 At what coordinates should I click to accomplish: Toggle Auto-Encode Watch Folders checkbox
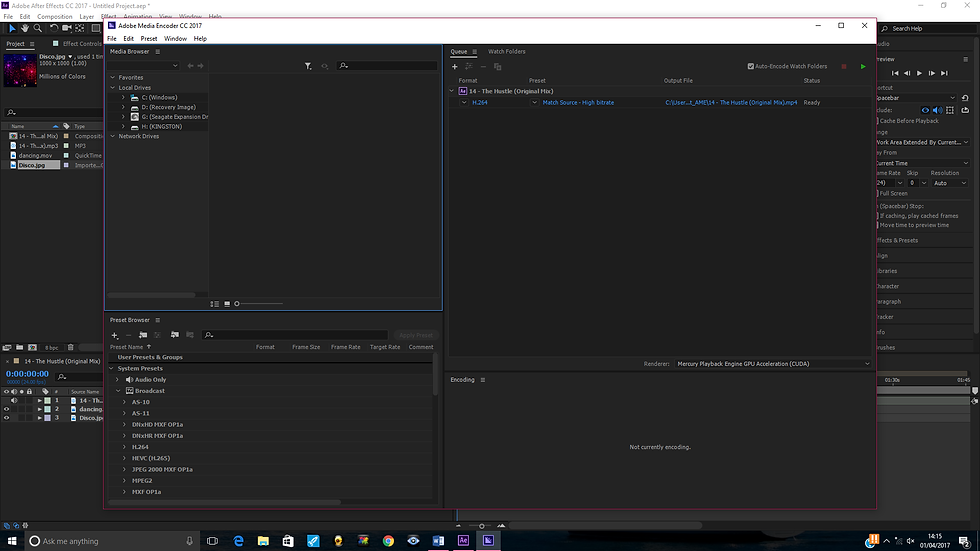tap(751, 66)
